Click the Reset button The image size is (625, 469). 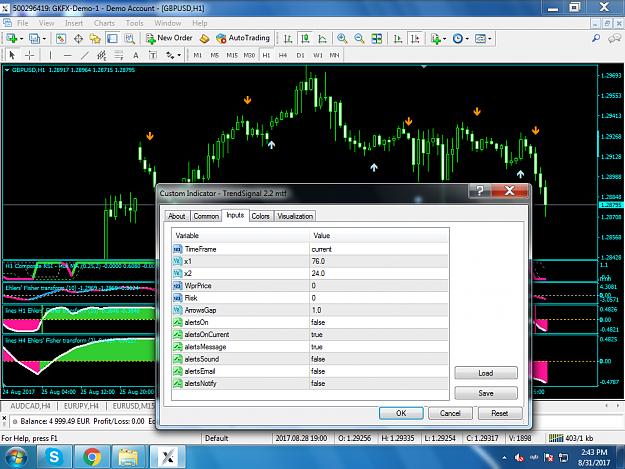pyautogui.click(x=499, y=413)
